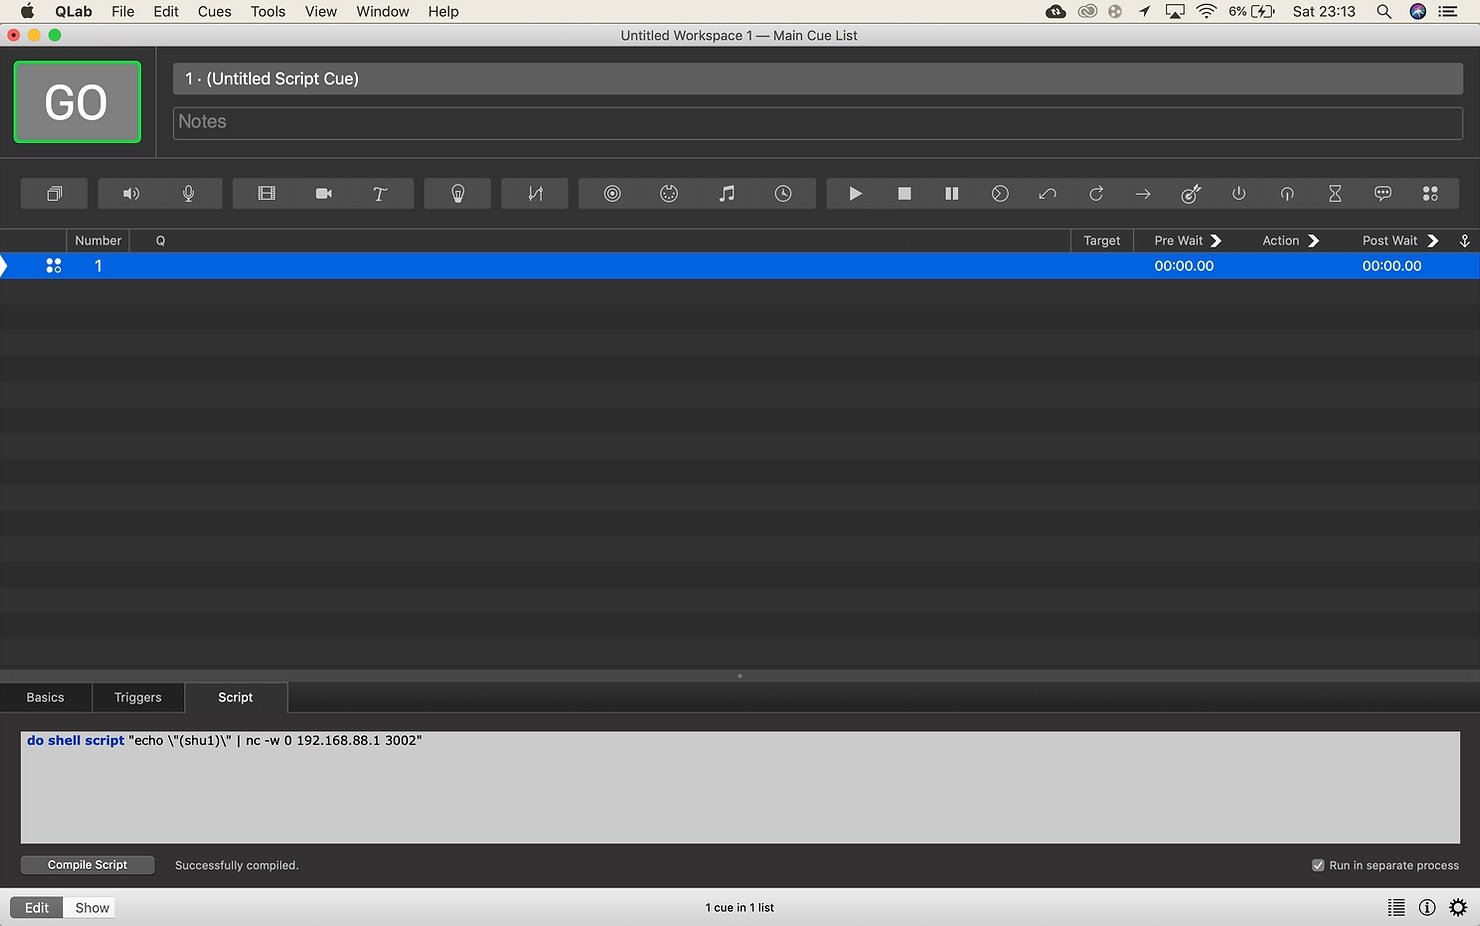1480x926 pixels.
Task: Expand the Pre Wait column chevron
Action: [x=1216, y=241]
